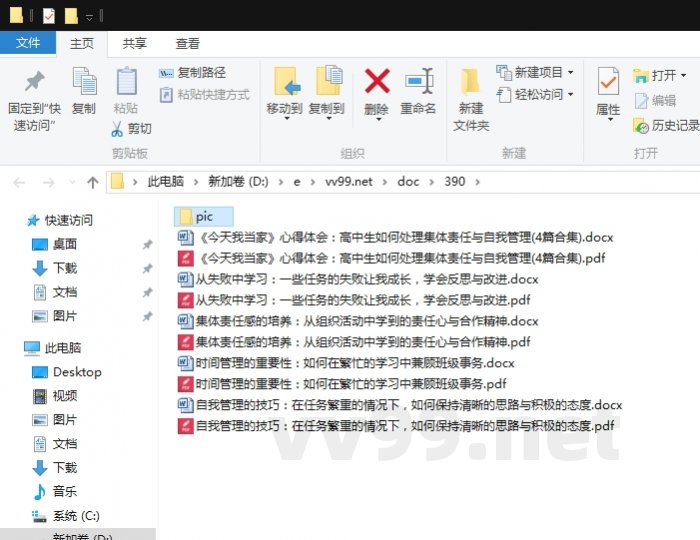Image resolution: width=700 pixels, height=540 pixels.
Task: Select the pic folder
Action: (x=204, y=217)
